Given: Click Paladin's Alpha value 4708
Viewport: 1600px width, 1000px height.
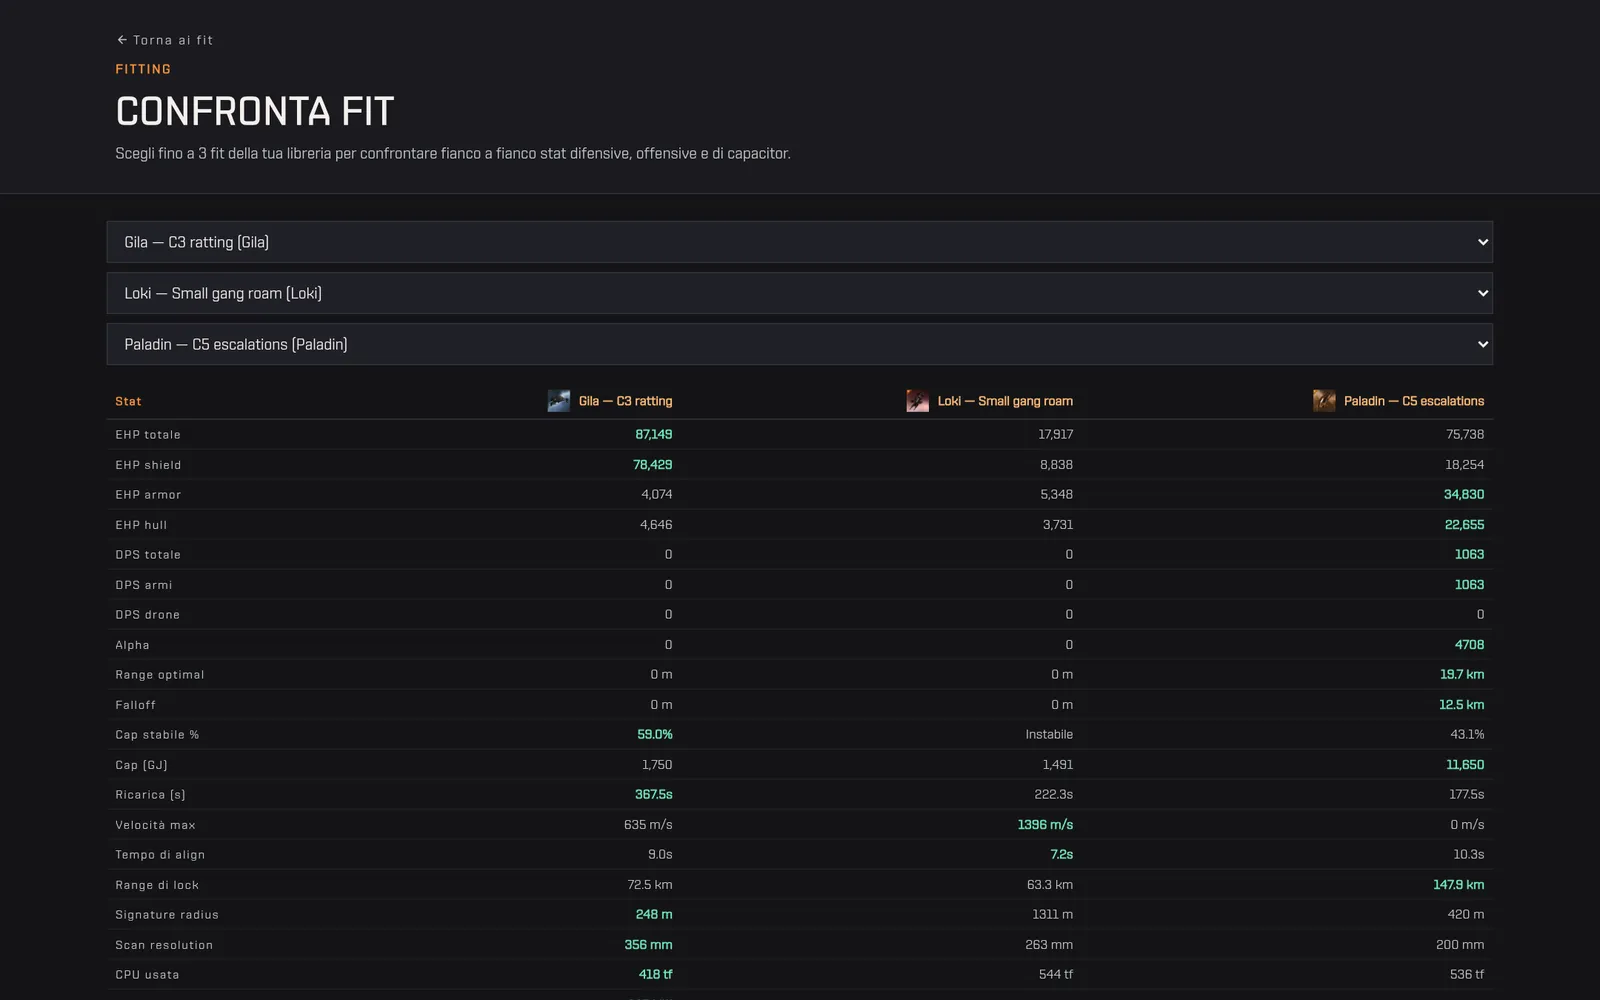Looking at the screenshot, I should 1470,644.
